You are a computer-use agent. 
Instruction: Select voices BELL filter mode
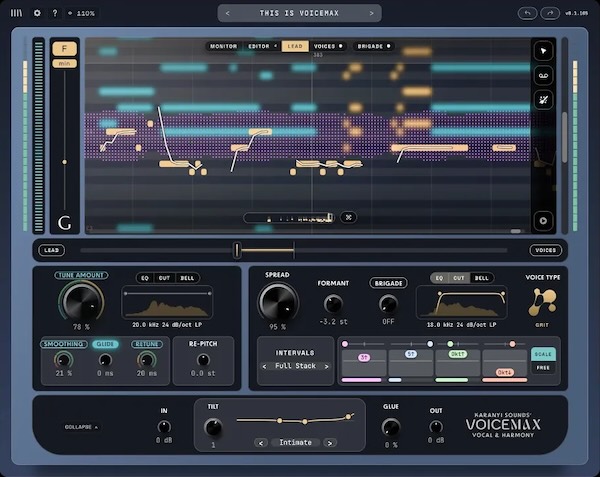click(481, 278)
